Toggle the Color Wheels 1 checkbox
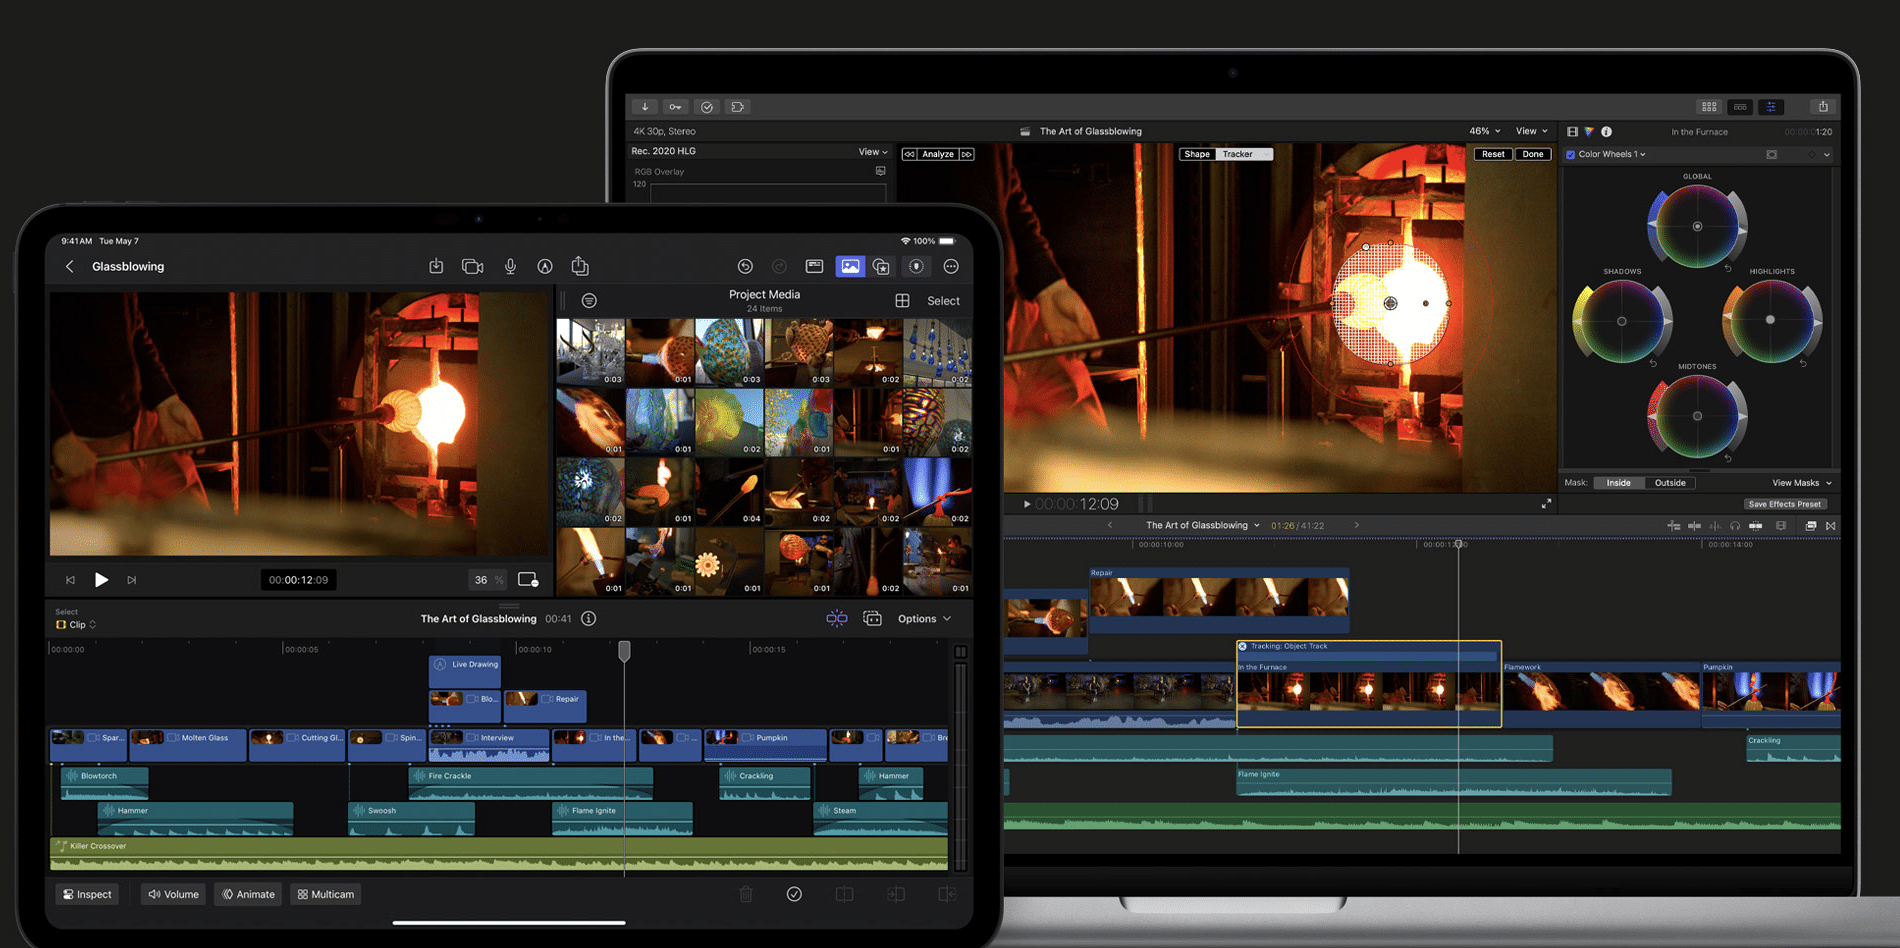Screen dimensions: 1900x948 [1570, 155]
